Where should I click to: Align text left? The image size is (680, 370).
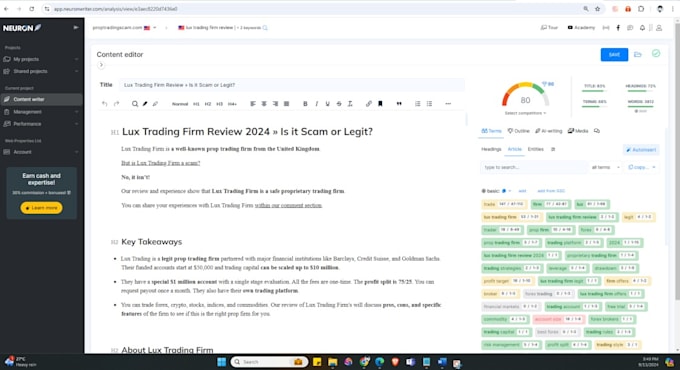253,104
